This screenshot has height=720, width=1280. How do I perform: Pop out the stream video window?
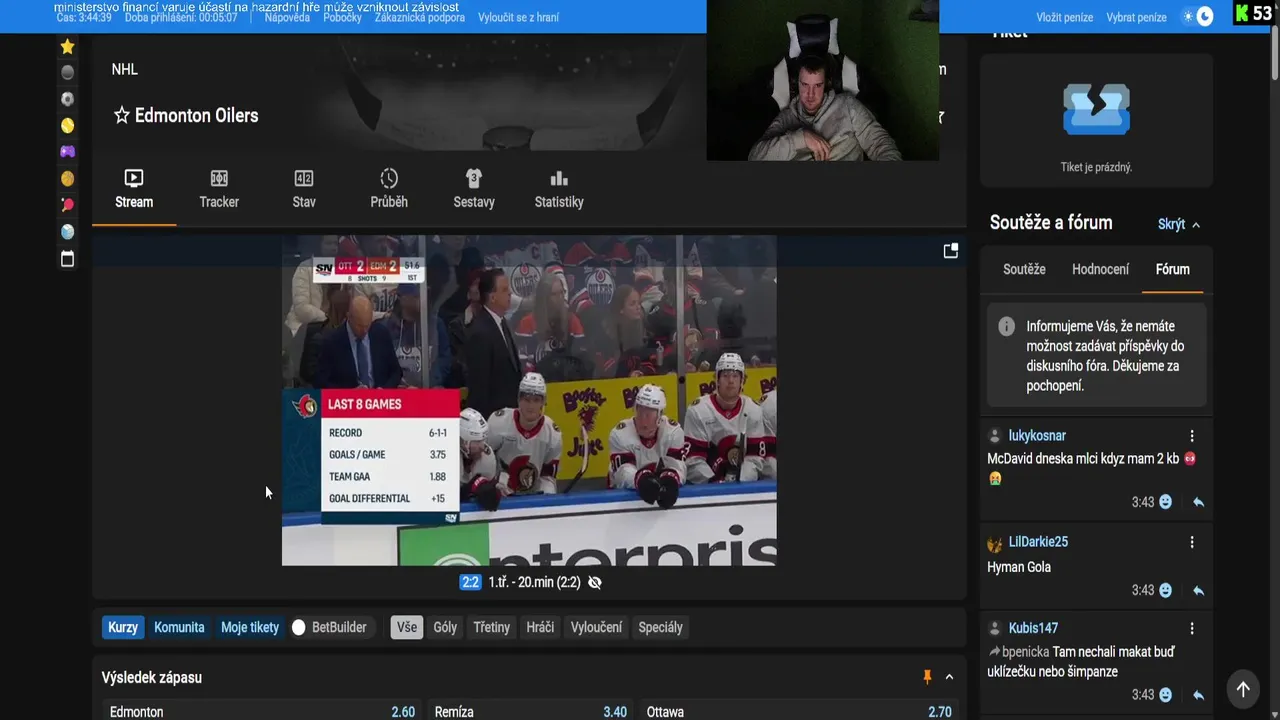click(951, 251)
